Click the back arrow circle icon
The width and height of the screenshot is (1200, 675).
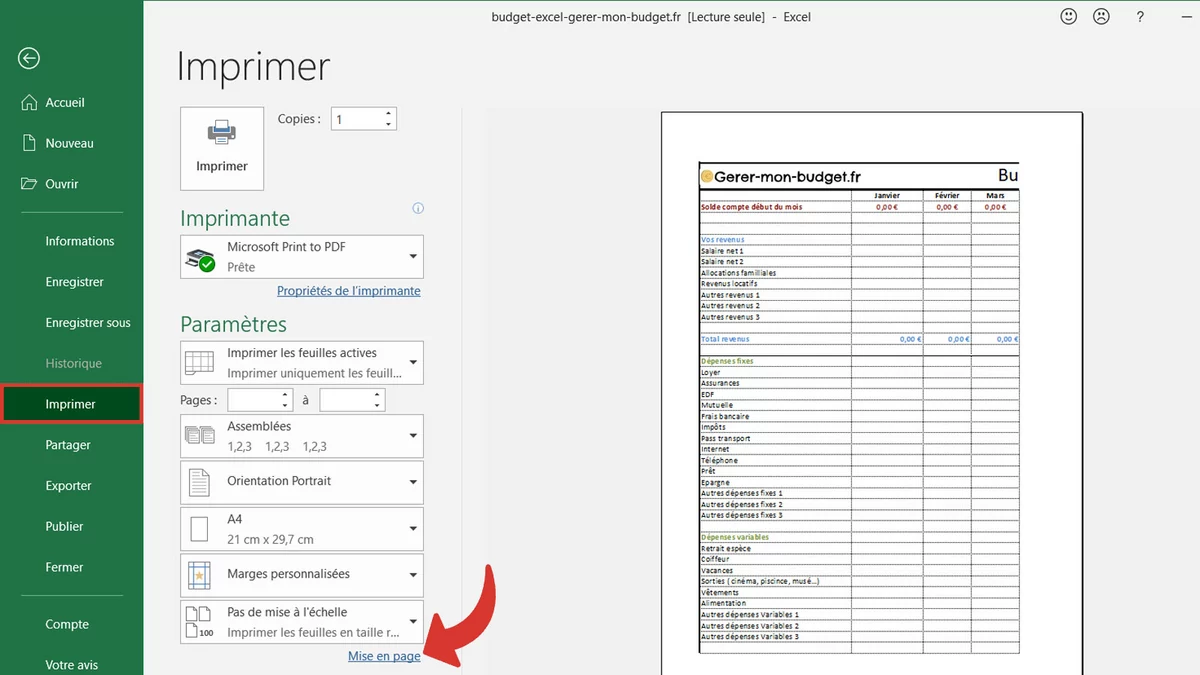tap(29, 59)
